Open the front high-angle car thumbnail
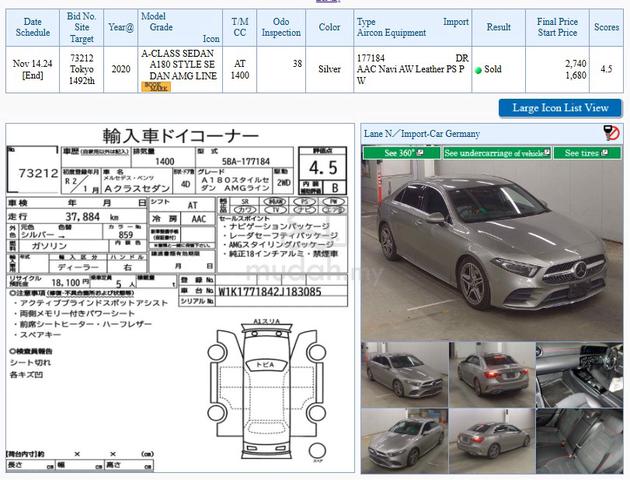 click(x=405, y=441)
